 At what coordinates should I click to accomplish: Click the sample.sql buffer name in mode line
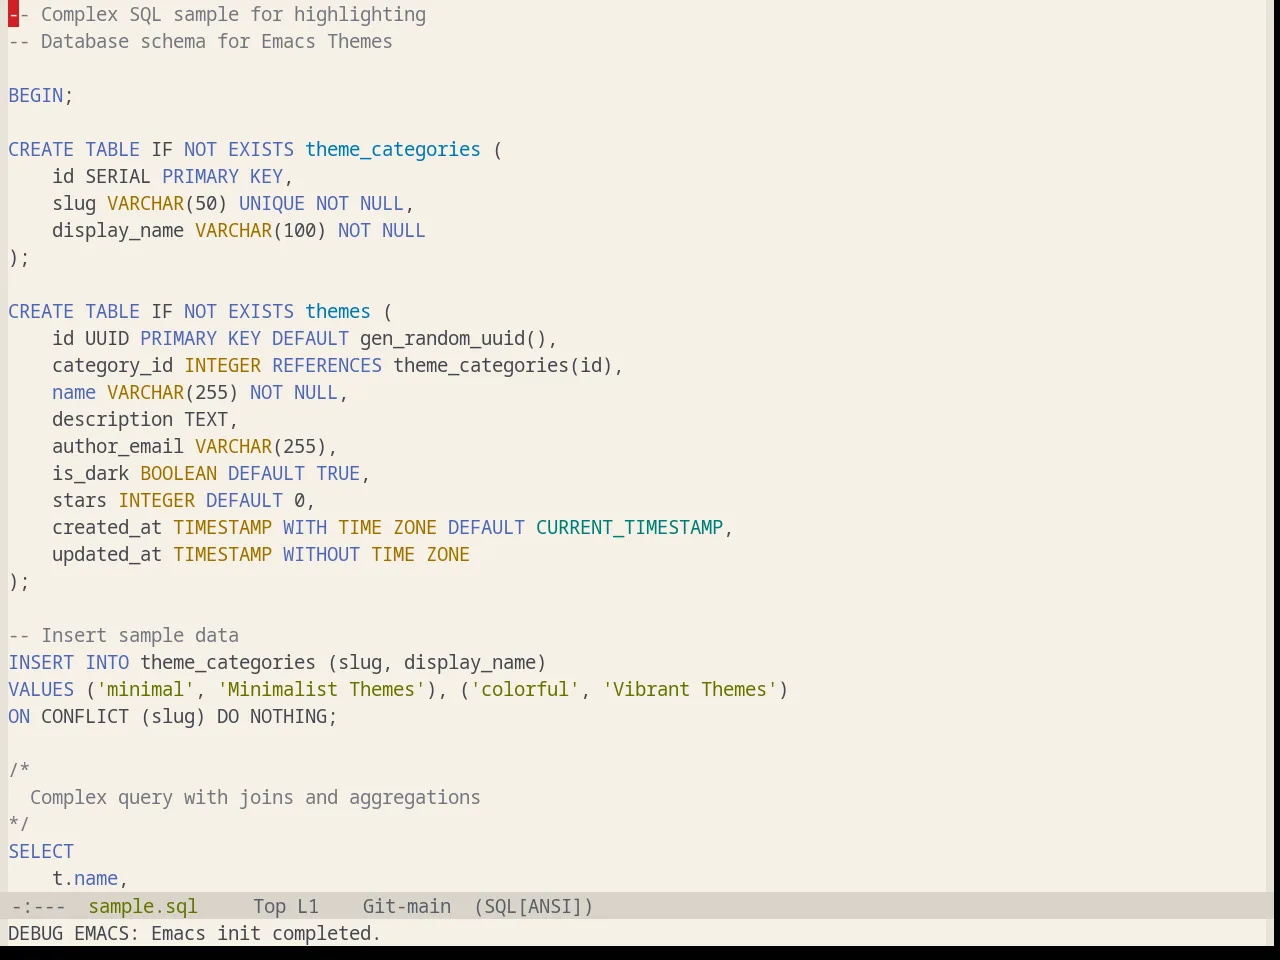pos(143,906)
